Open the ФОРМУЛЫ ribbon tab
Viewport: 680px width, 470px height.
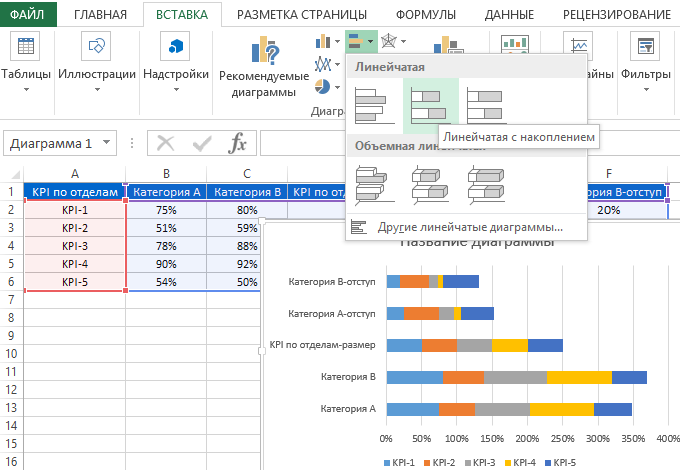[x=425, y=14]
